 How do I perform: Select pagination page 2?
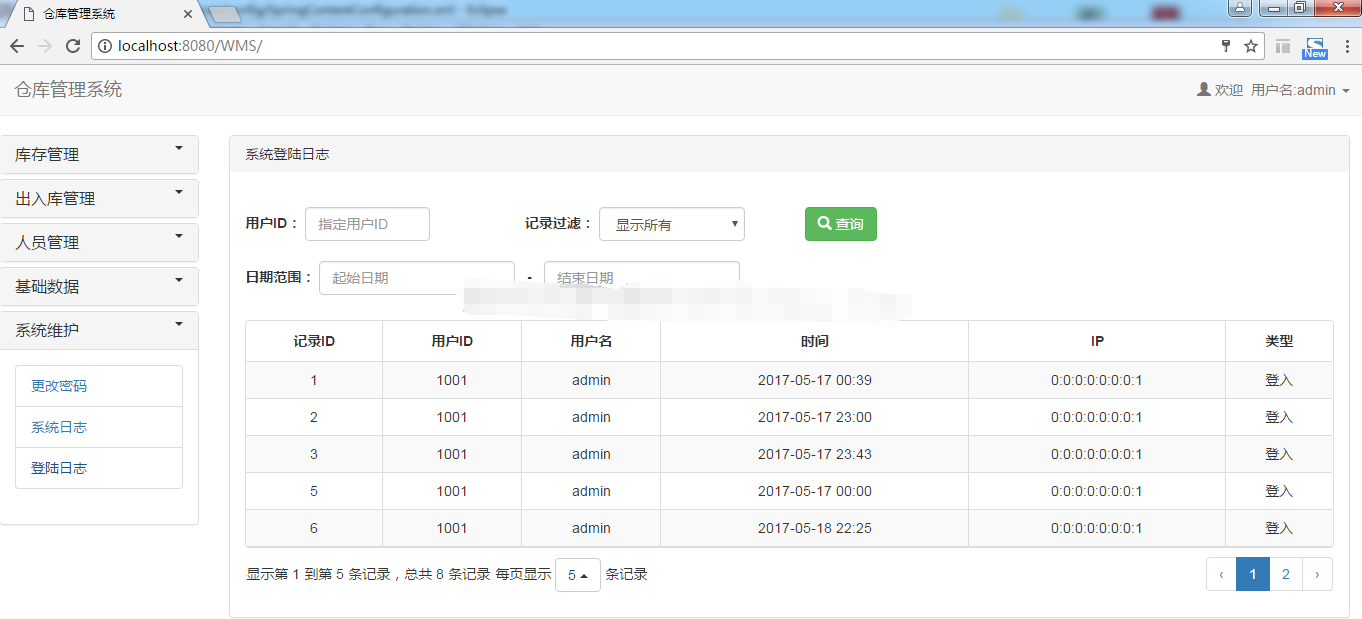click(1286, 574)
